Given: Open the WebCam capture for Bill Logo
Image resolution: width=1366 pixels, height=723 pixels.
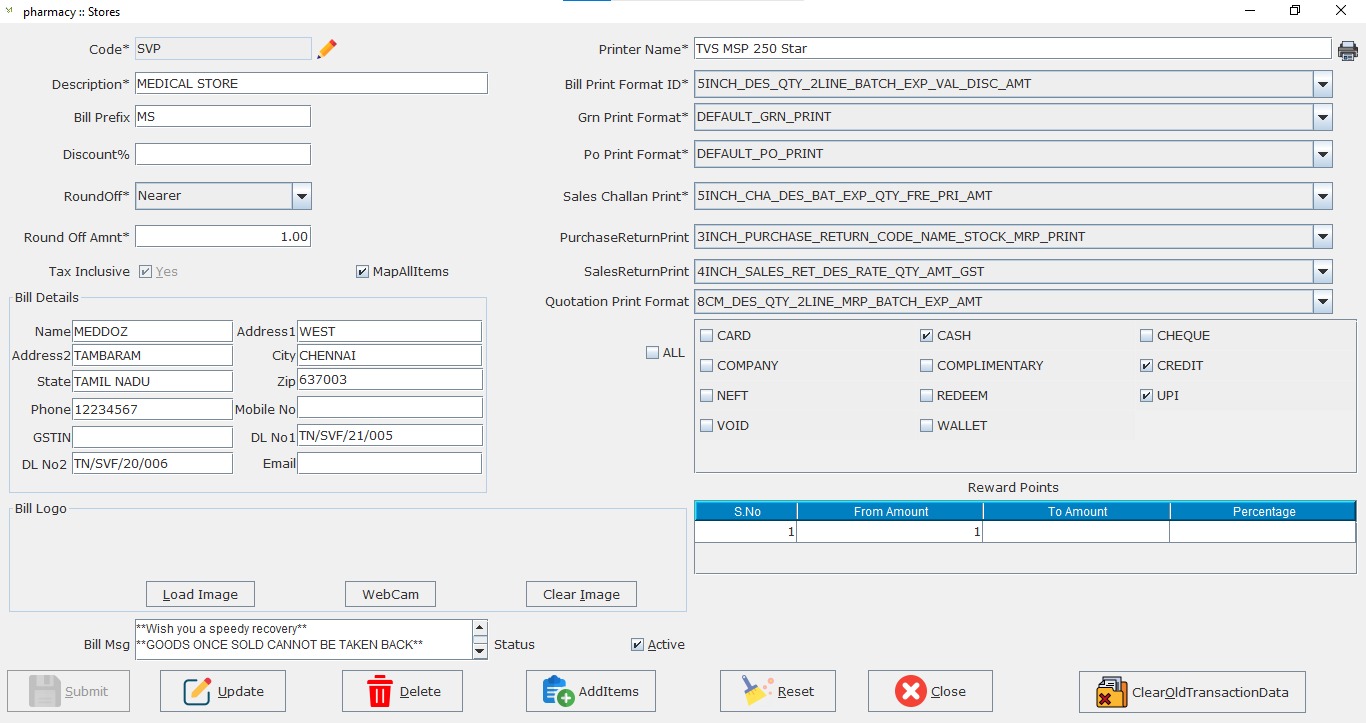Looking at the screenshot, I should click(x=391, y=594).
